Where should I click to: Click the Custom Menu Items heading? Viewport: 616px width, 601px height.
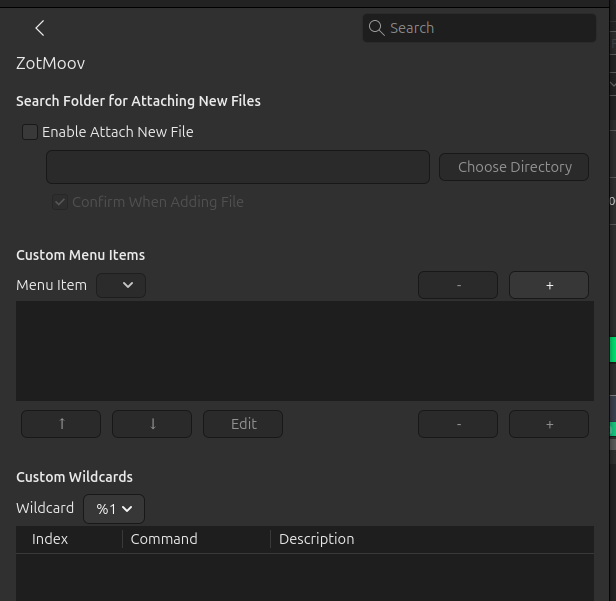[x=81, y=255]
